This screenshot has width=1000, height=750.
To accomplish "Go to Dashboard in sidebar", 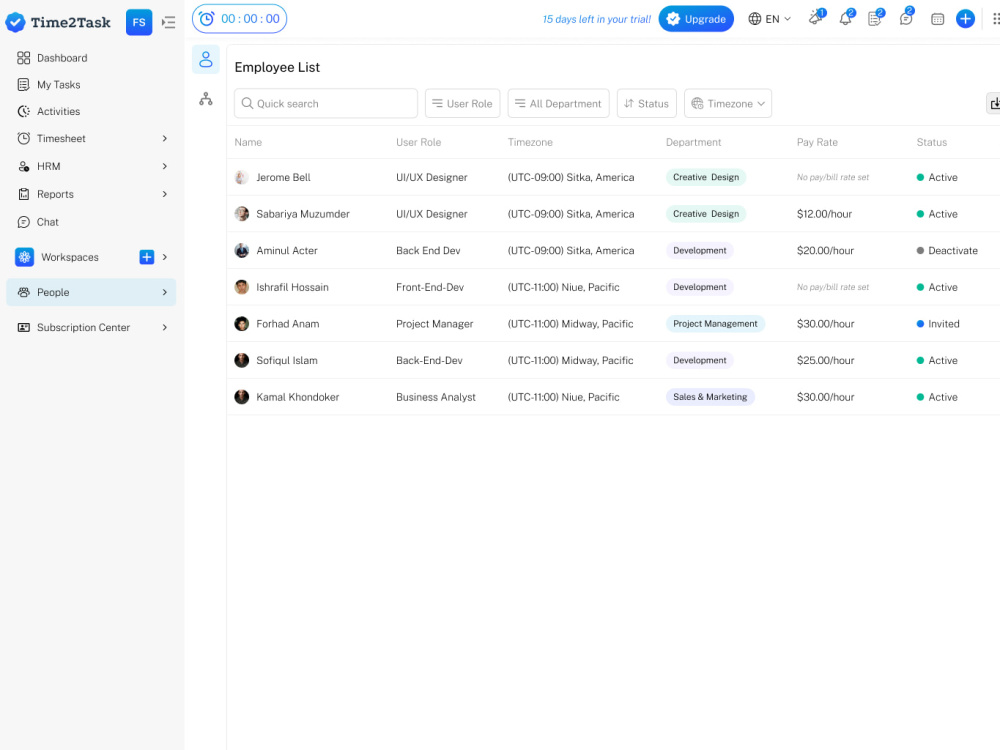I will pos(62,58).
